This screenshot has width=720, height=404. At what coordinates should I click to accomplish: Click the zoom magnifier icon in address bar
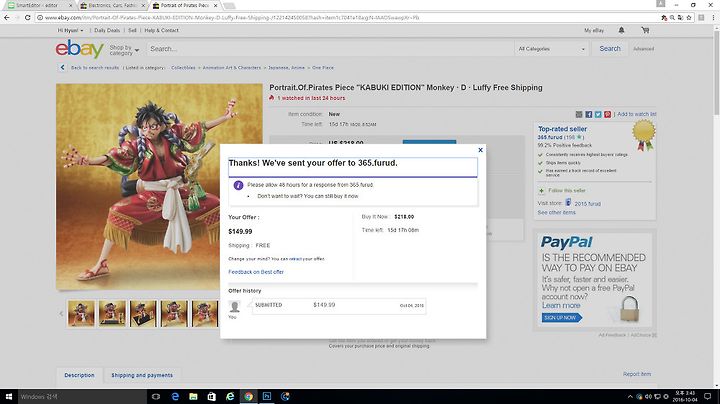(x=672, y=17)
